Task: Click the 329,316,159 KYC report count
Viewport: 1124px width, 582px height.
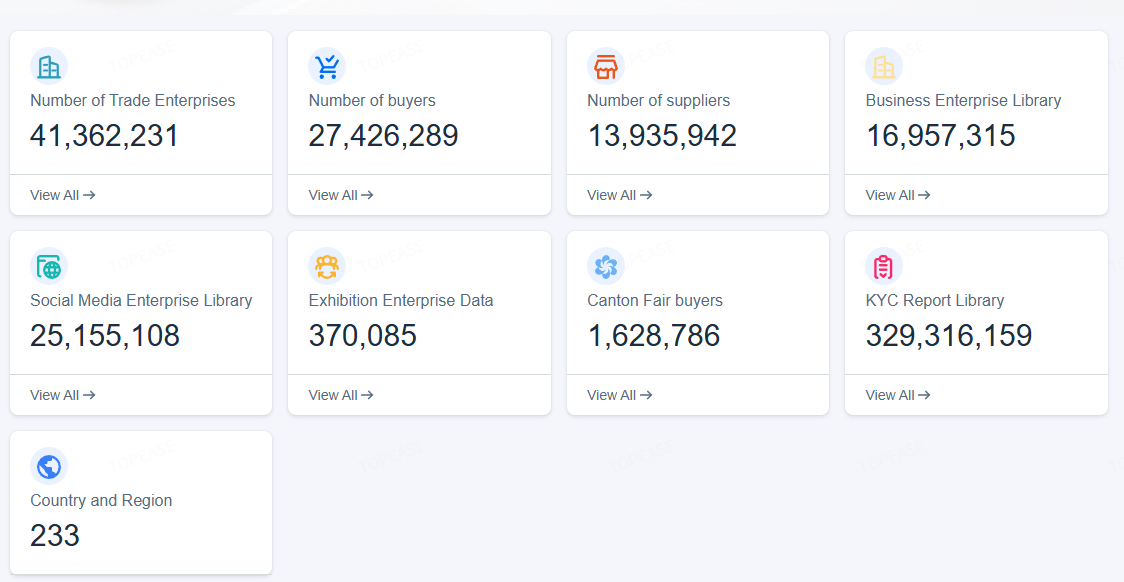Action: tap(949, 335)
